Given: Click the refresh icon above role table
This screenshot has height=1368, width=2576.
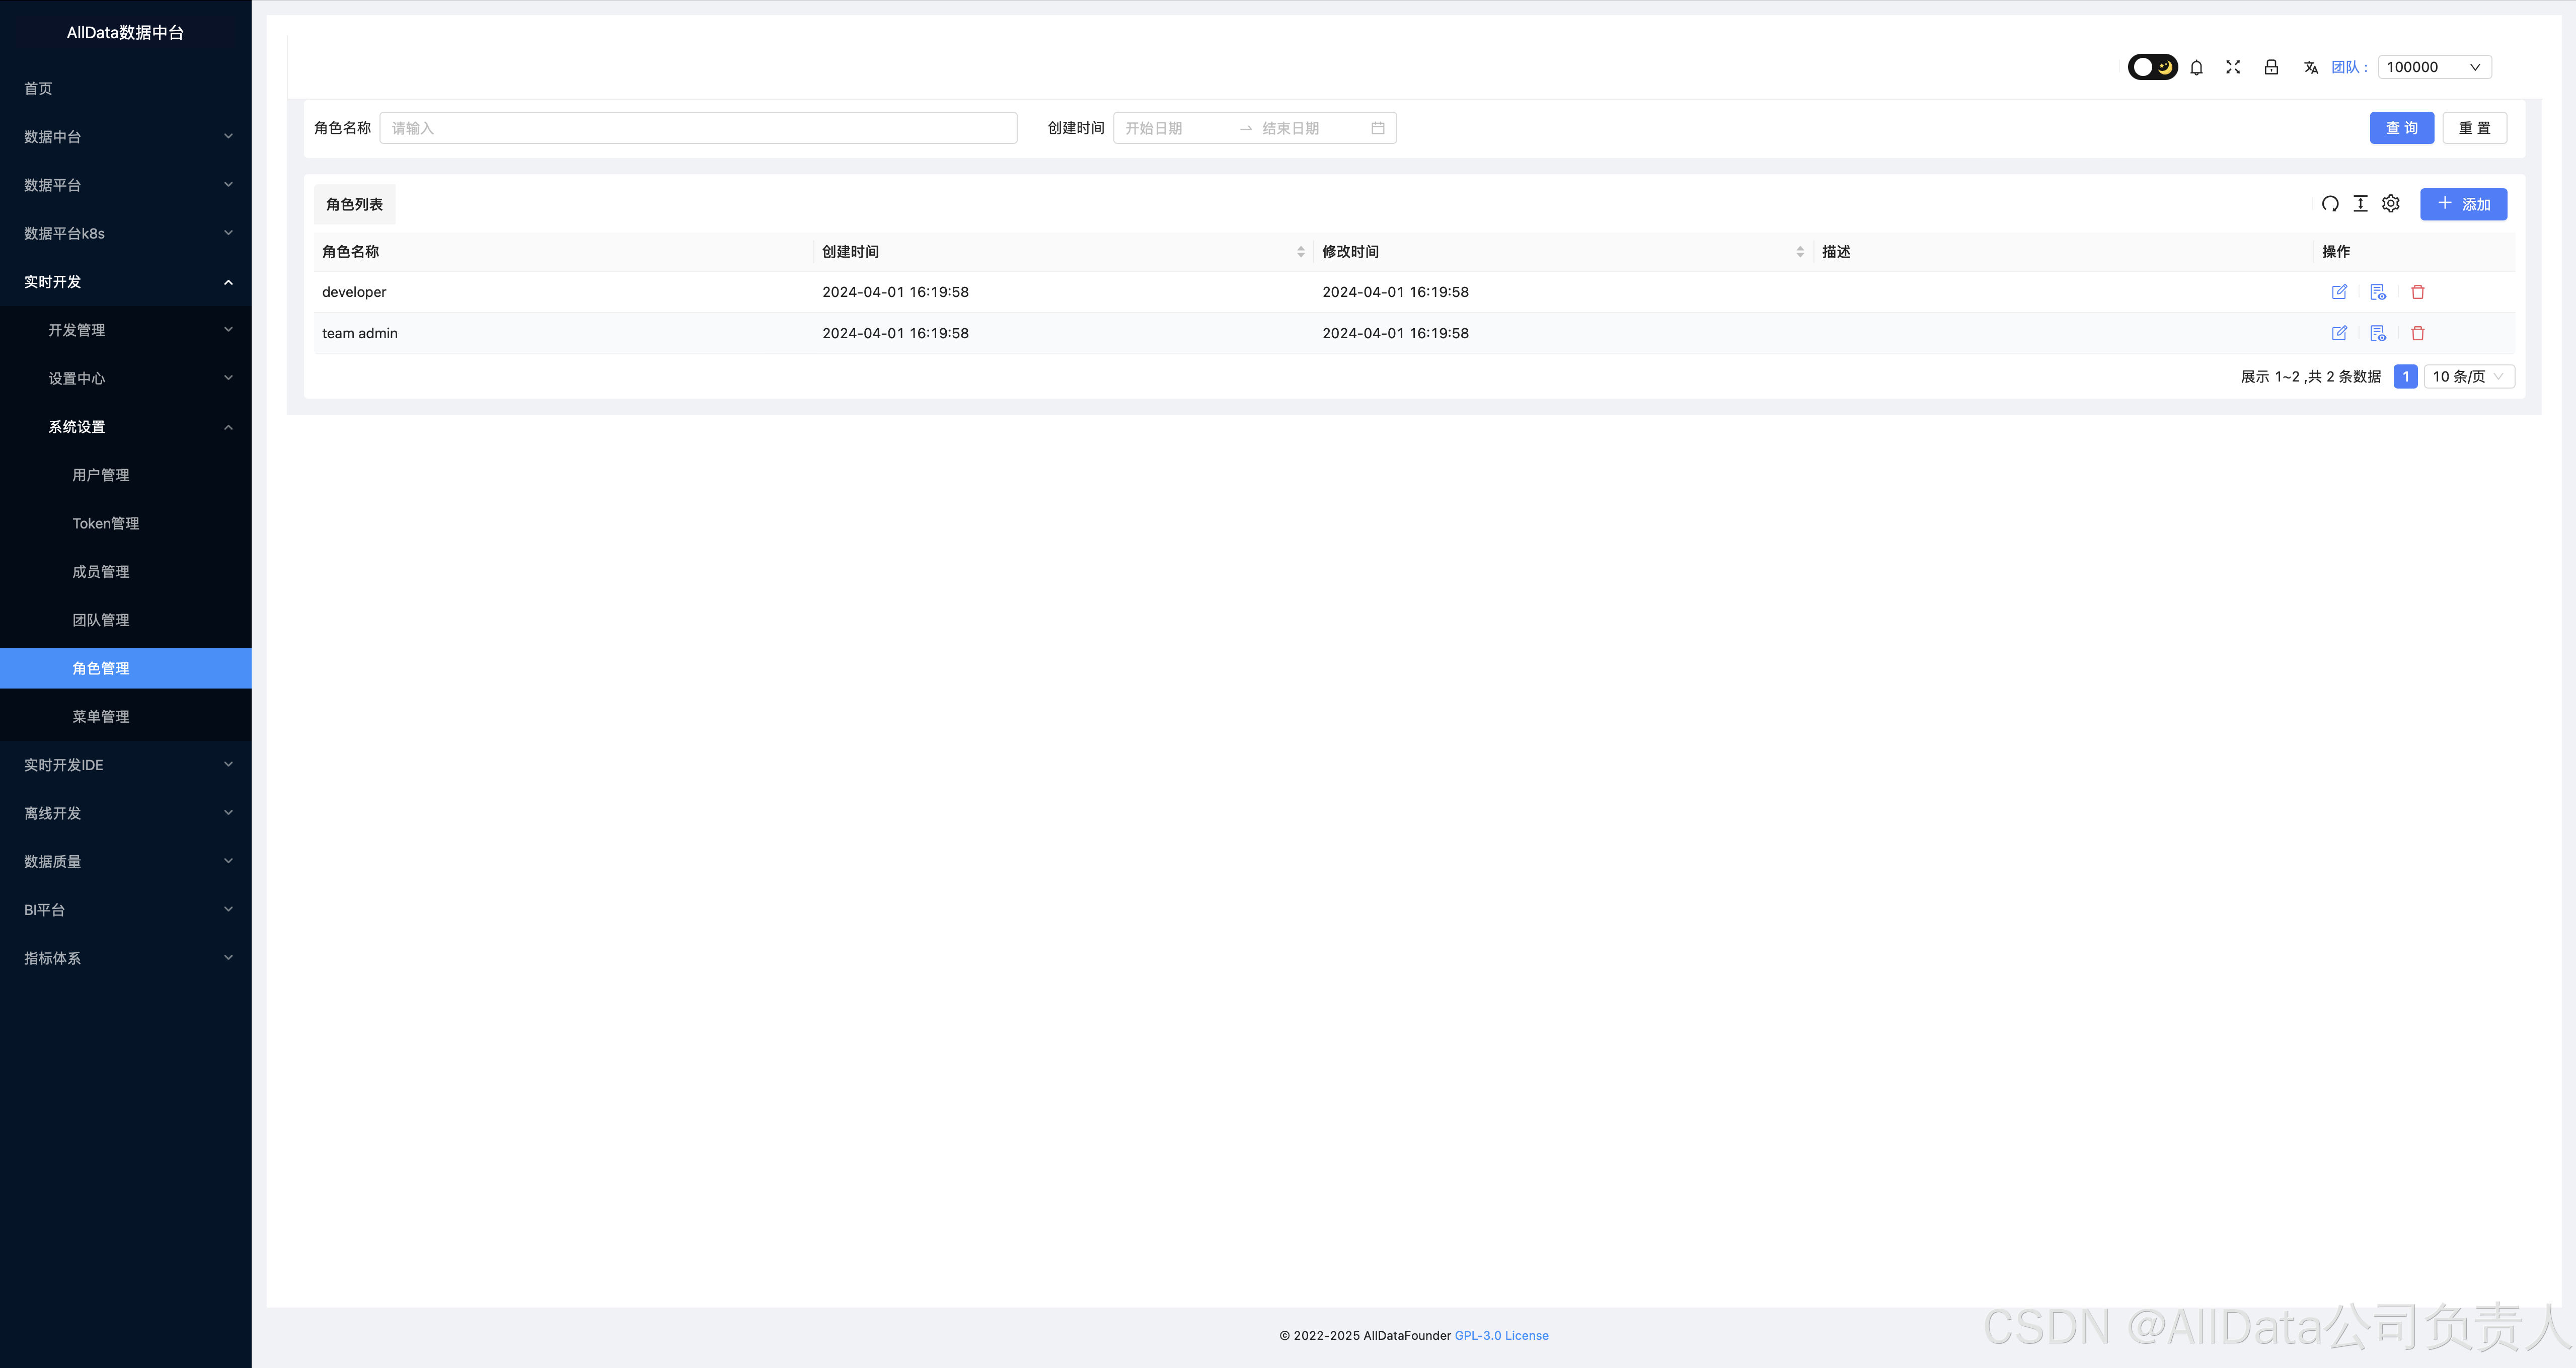Looking at the screenshot, I should tap(2330, 204).
